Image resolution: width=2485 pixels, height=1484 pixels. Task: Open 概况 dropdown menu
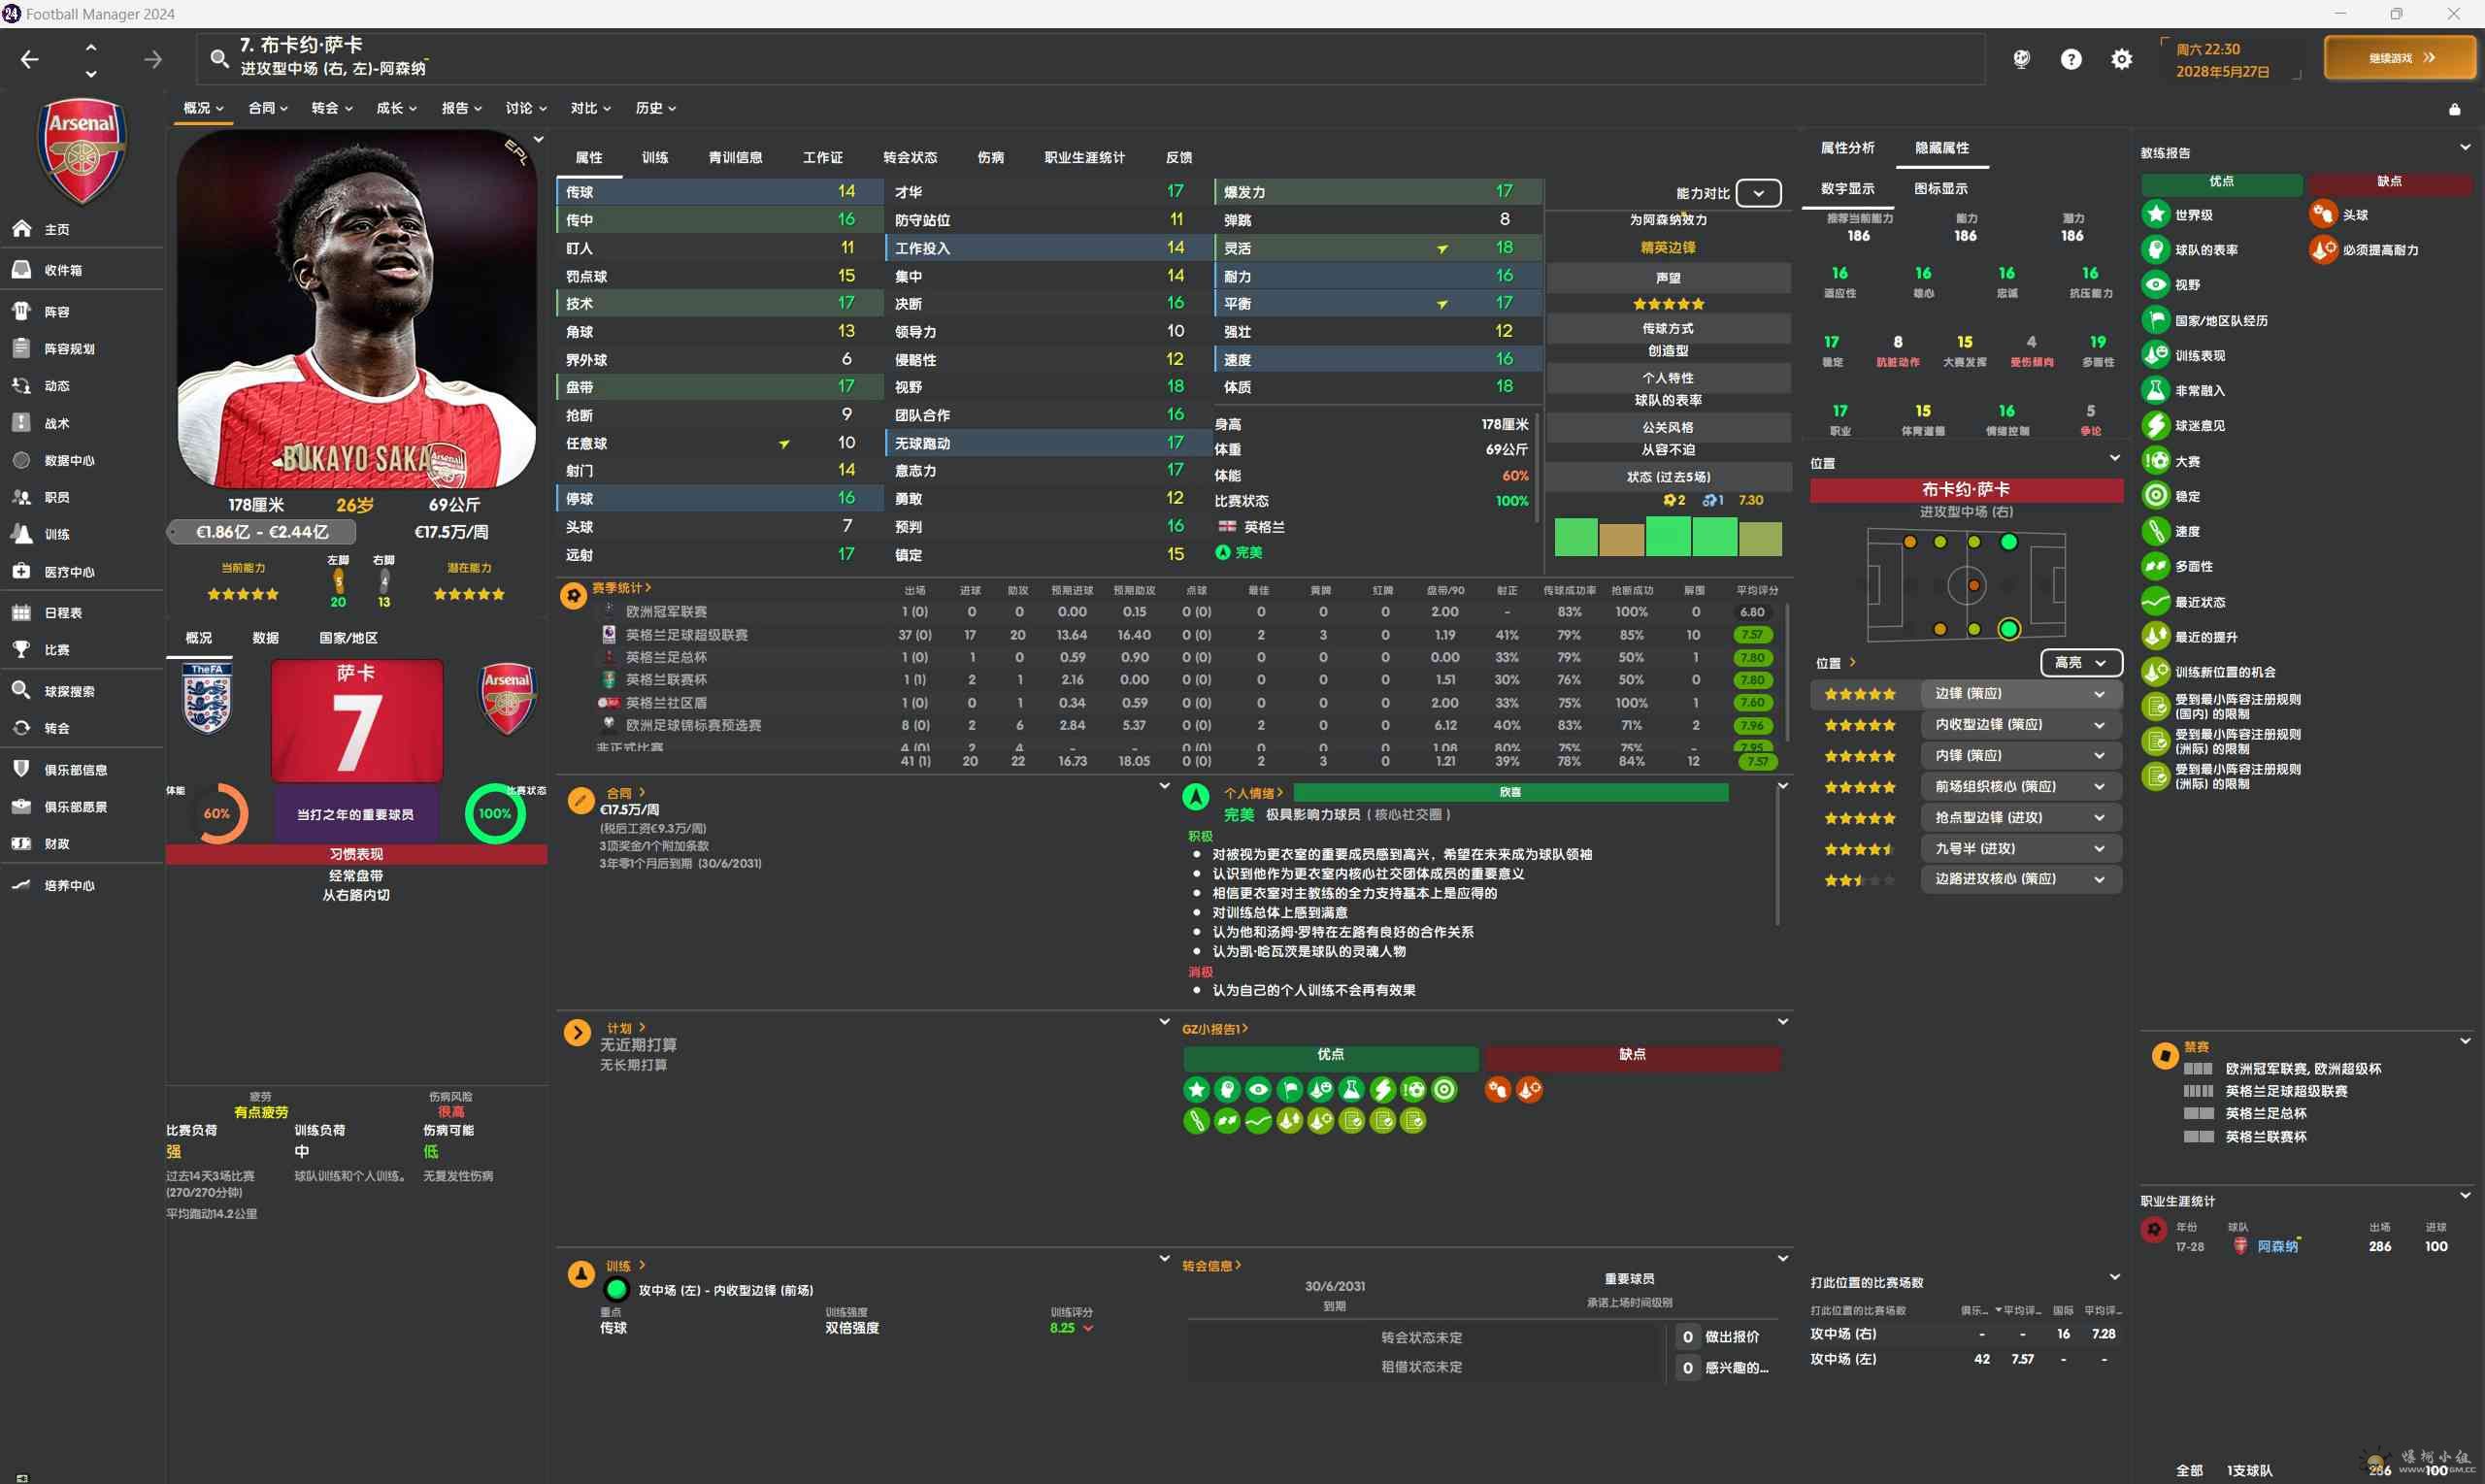coord(203,108)
